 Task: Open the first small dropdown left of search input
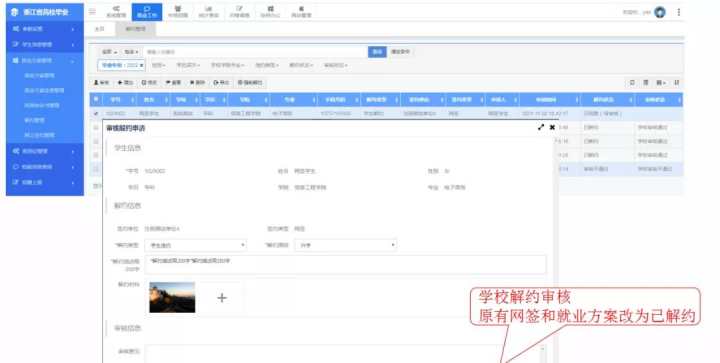pyautogui.click(x=109, y=52)
